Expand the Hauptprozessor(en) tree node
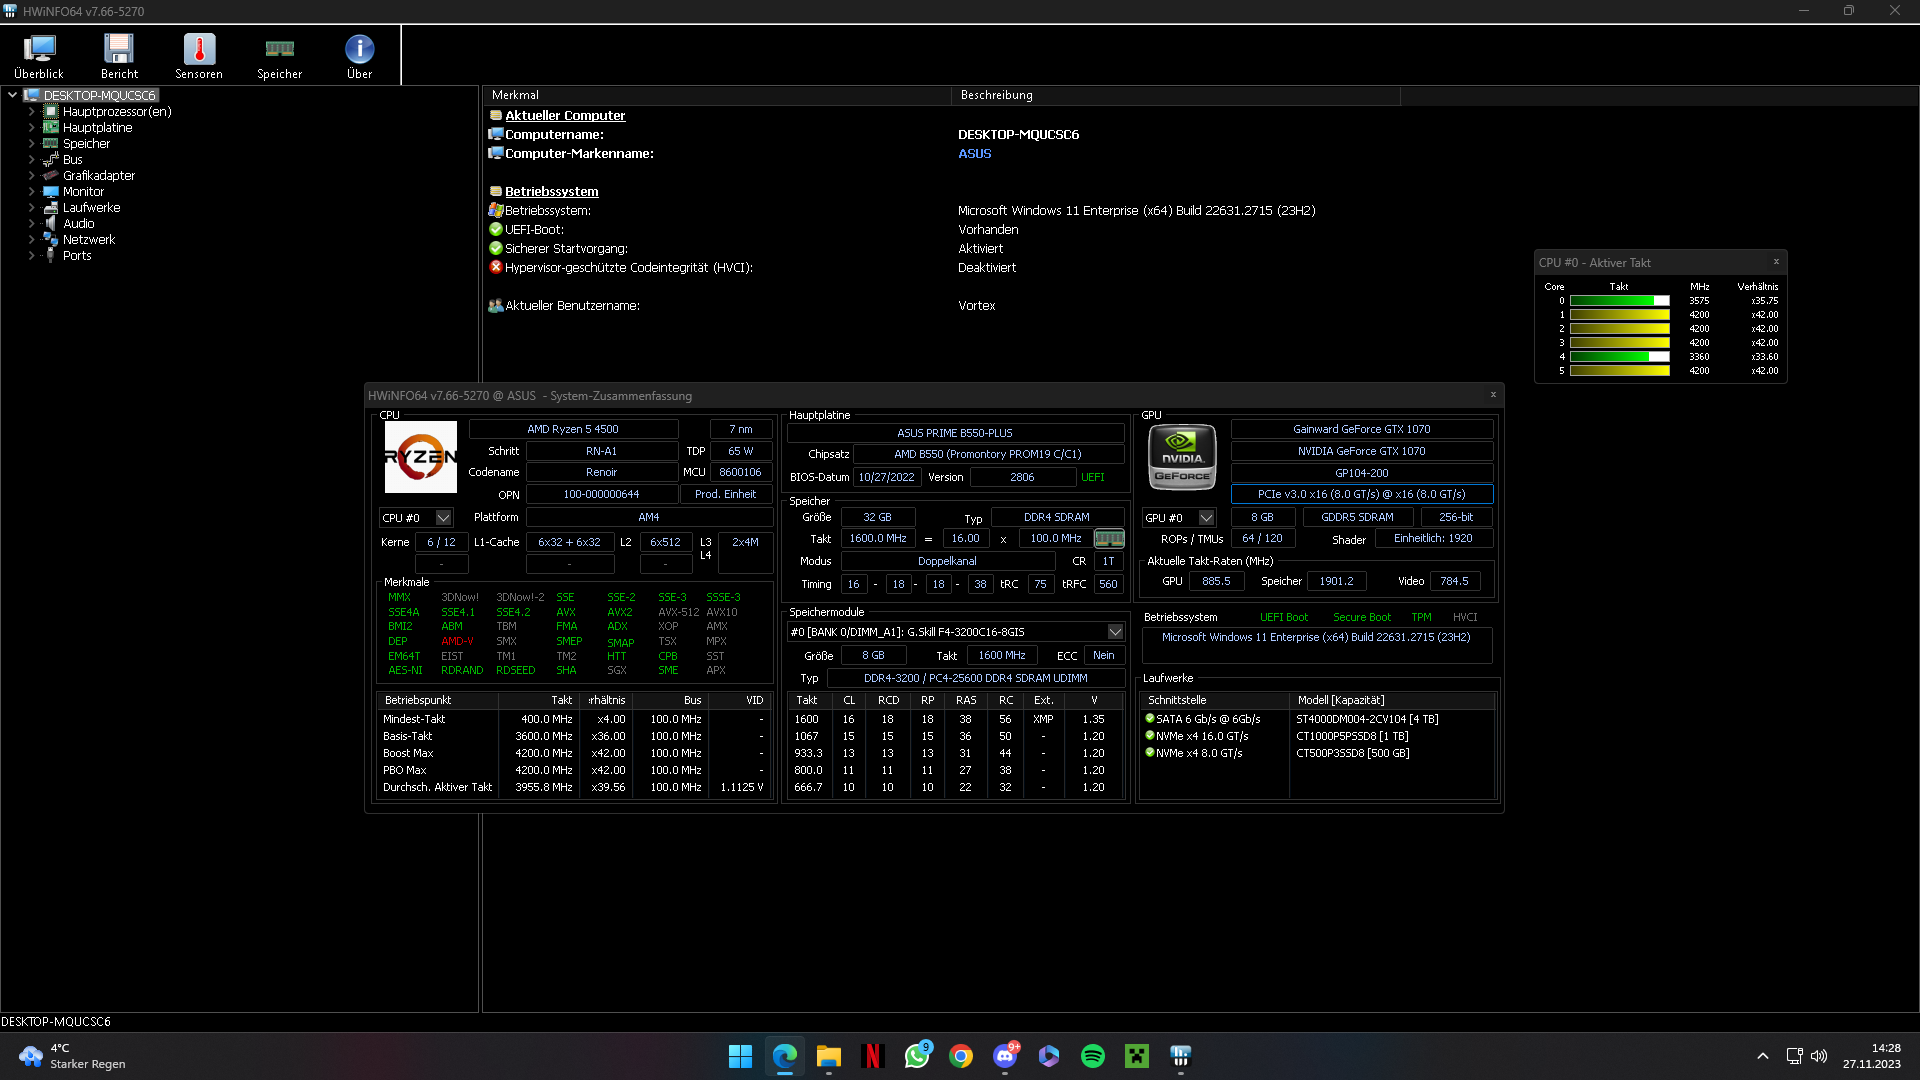 (x=31, y=112)
